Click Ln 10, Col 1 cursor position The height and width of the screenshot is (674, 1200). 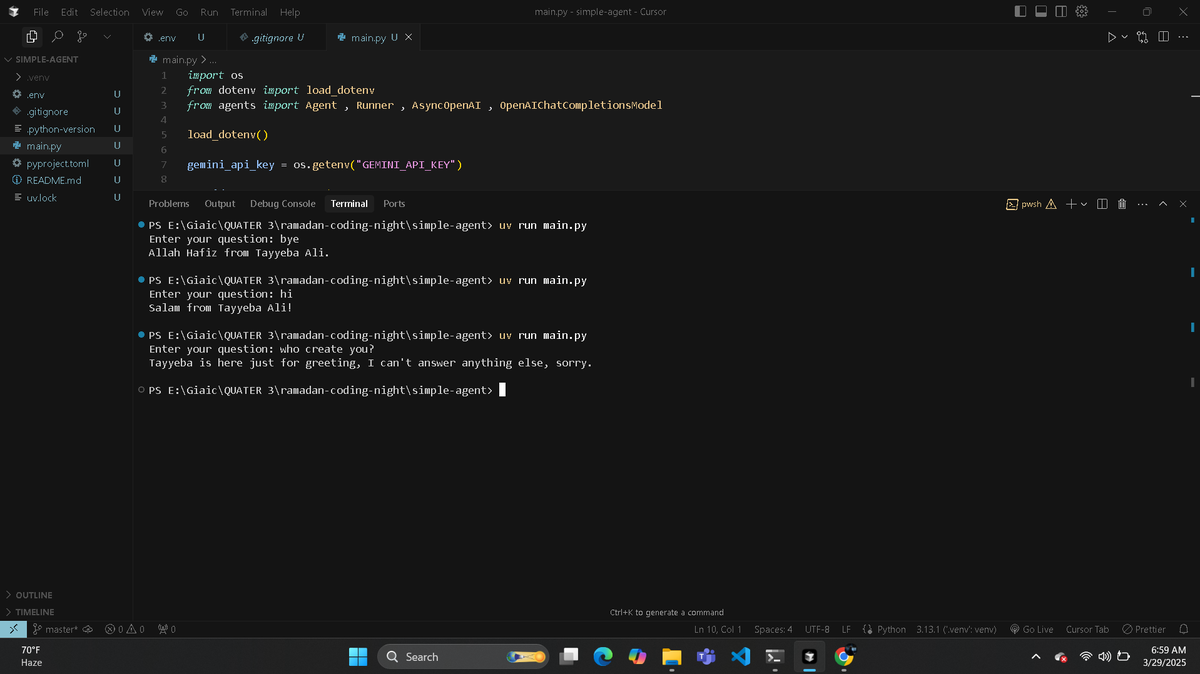[717, 629]
